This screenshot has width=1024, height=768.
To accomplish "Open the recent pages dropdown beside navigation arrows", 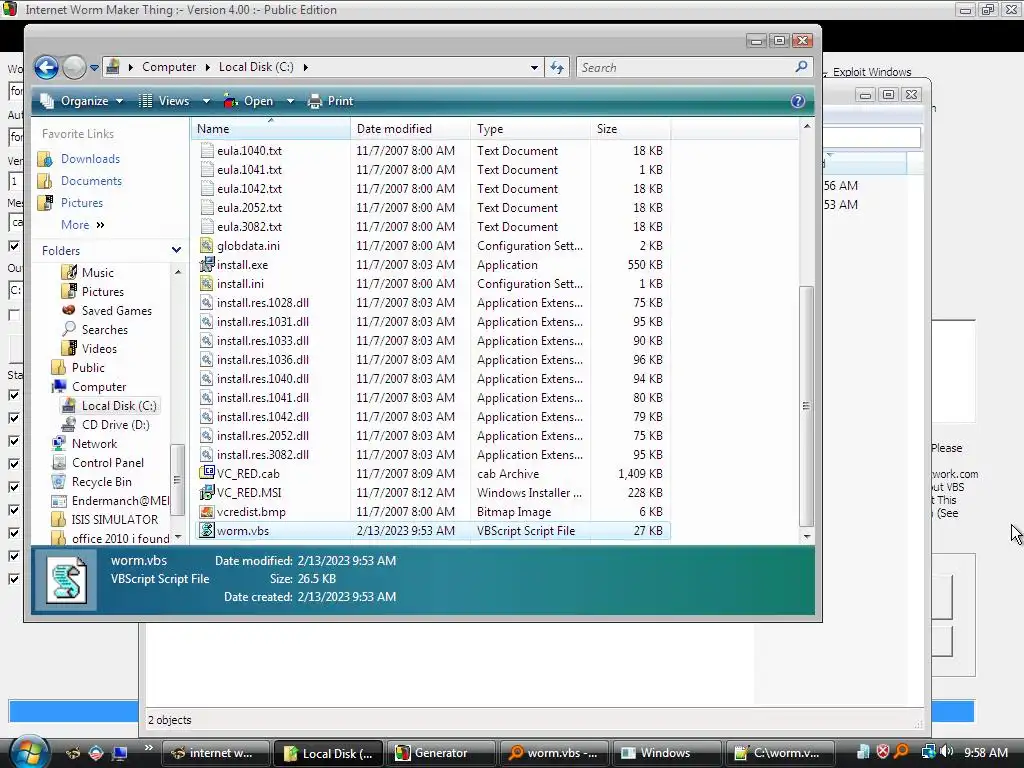I will [94, 67].
